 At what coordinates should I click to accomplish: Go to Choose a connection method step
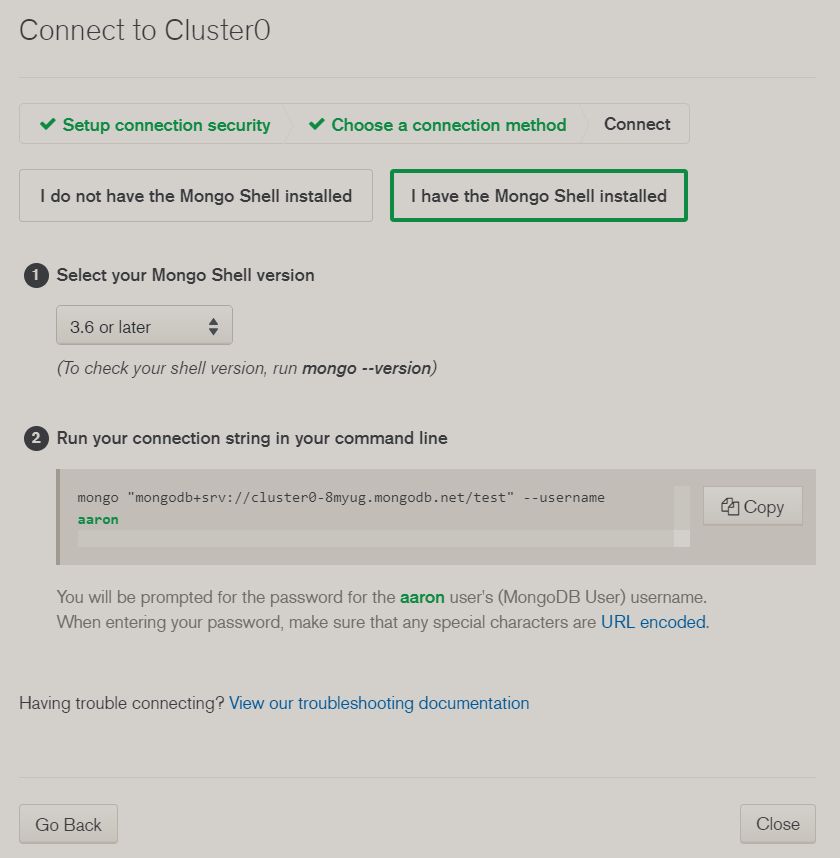click(x=448, y=125)
